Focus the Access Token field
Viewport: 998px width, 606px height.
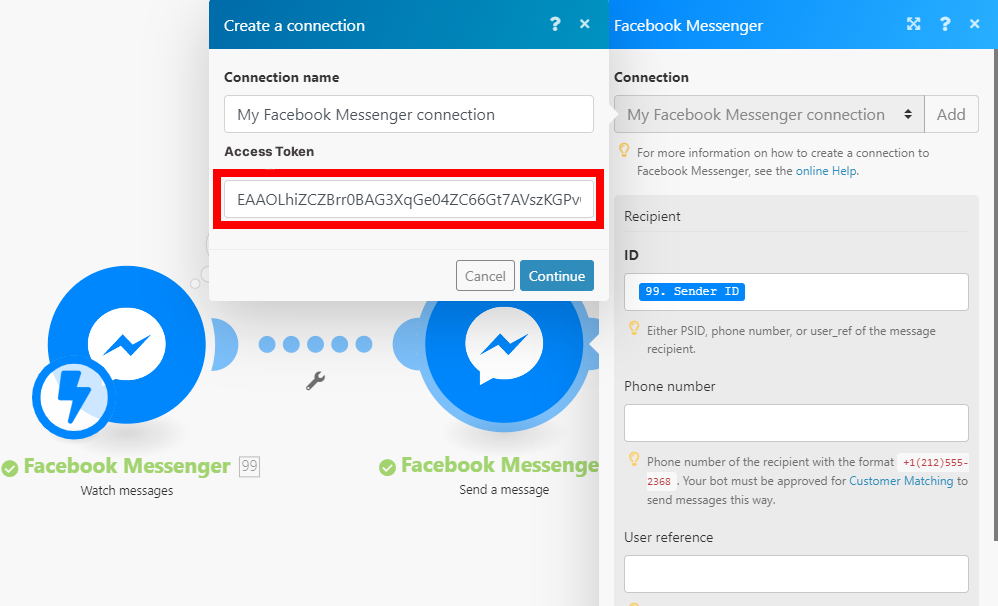click(408, 200)
